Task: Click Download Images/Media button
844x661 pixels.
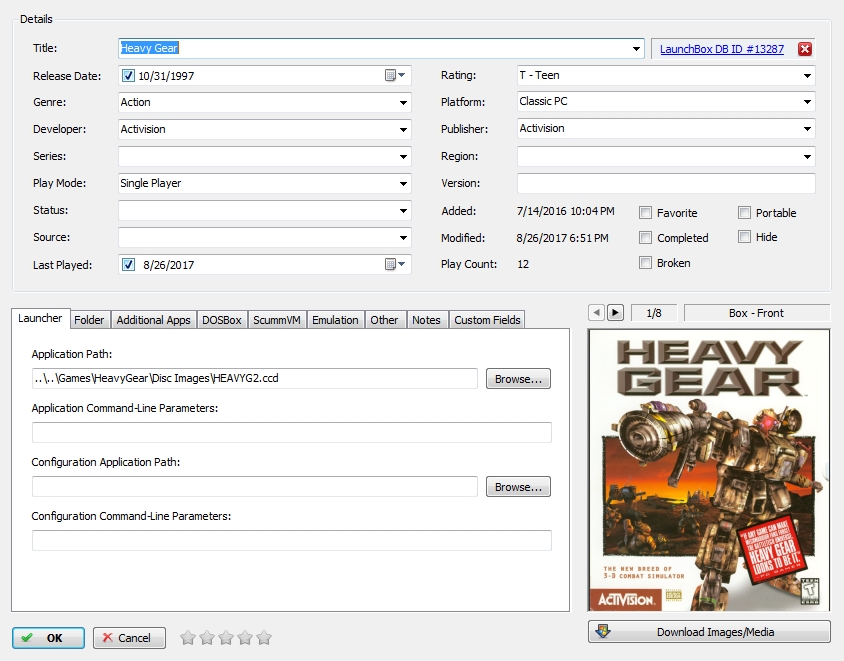Action: click(x=709, y=632)
